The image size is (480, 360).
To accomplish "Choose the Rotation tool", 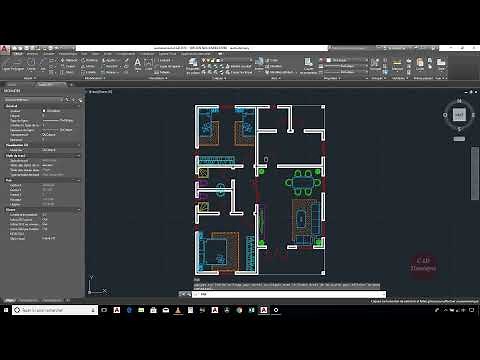I will click(x=89, y=60).
